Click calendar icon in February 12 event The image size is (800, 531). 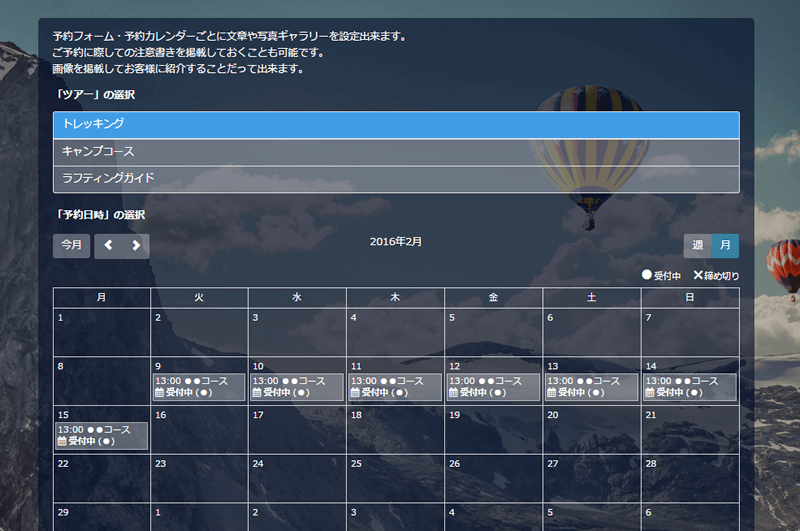pyautogui.click(x=453, y=393)
